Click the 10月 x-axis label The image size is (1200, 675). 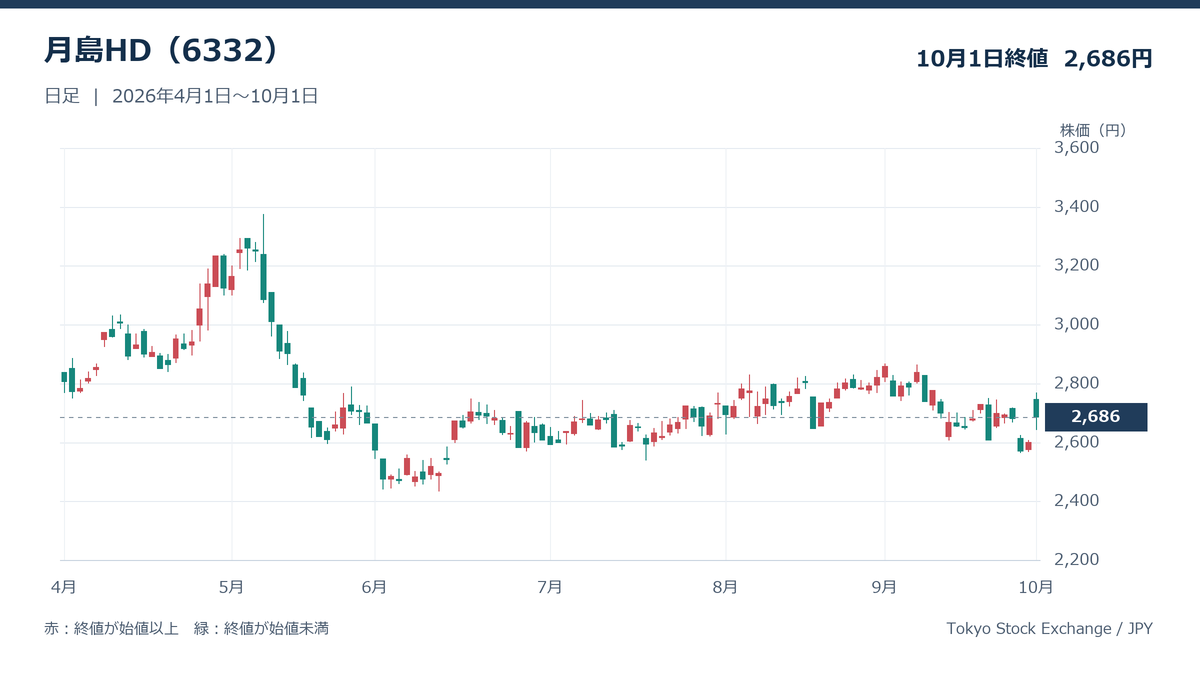coord(1036,586)
